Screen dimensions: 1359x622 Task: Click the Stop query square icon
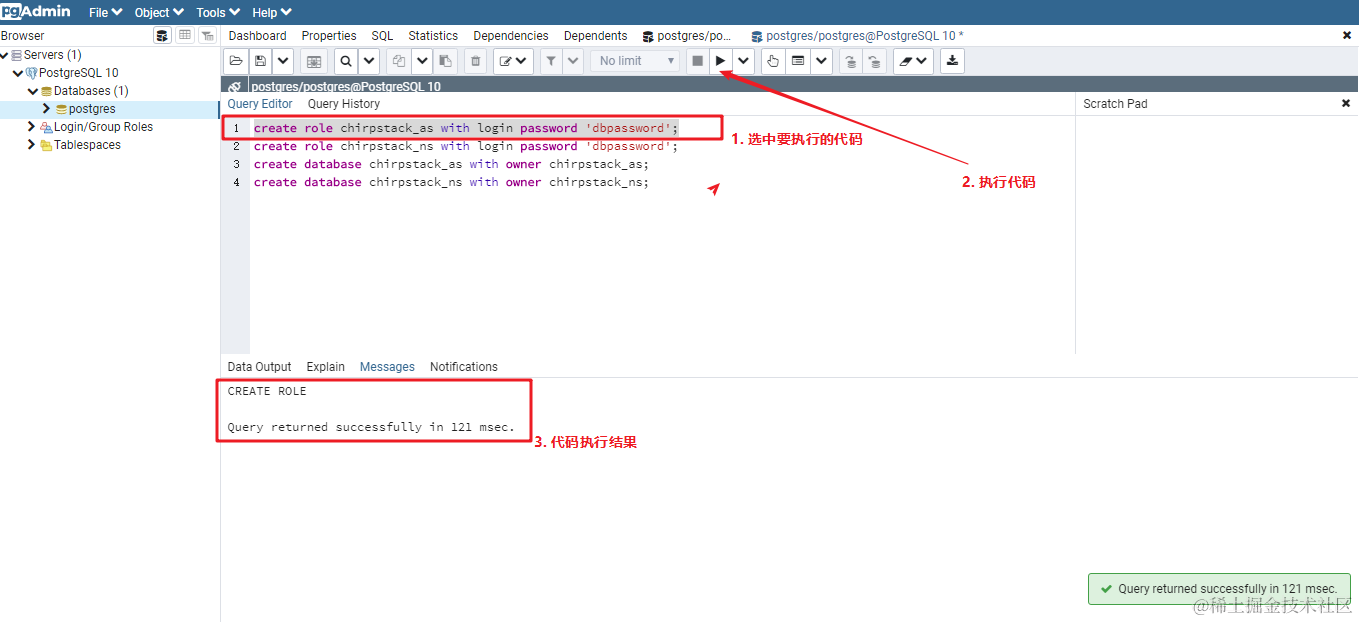point(698,61)
